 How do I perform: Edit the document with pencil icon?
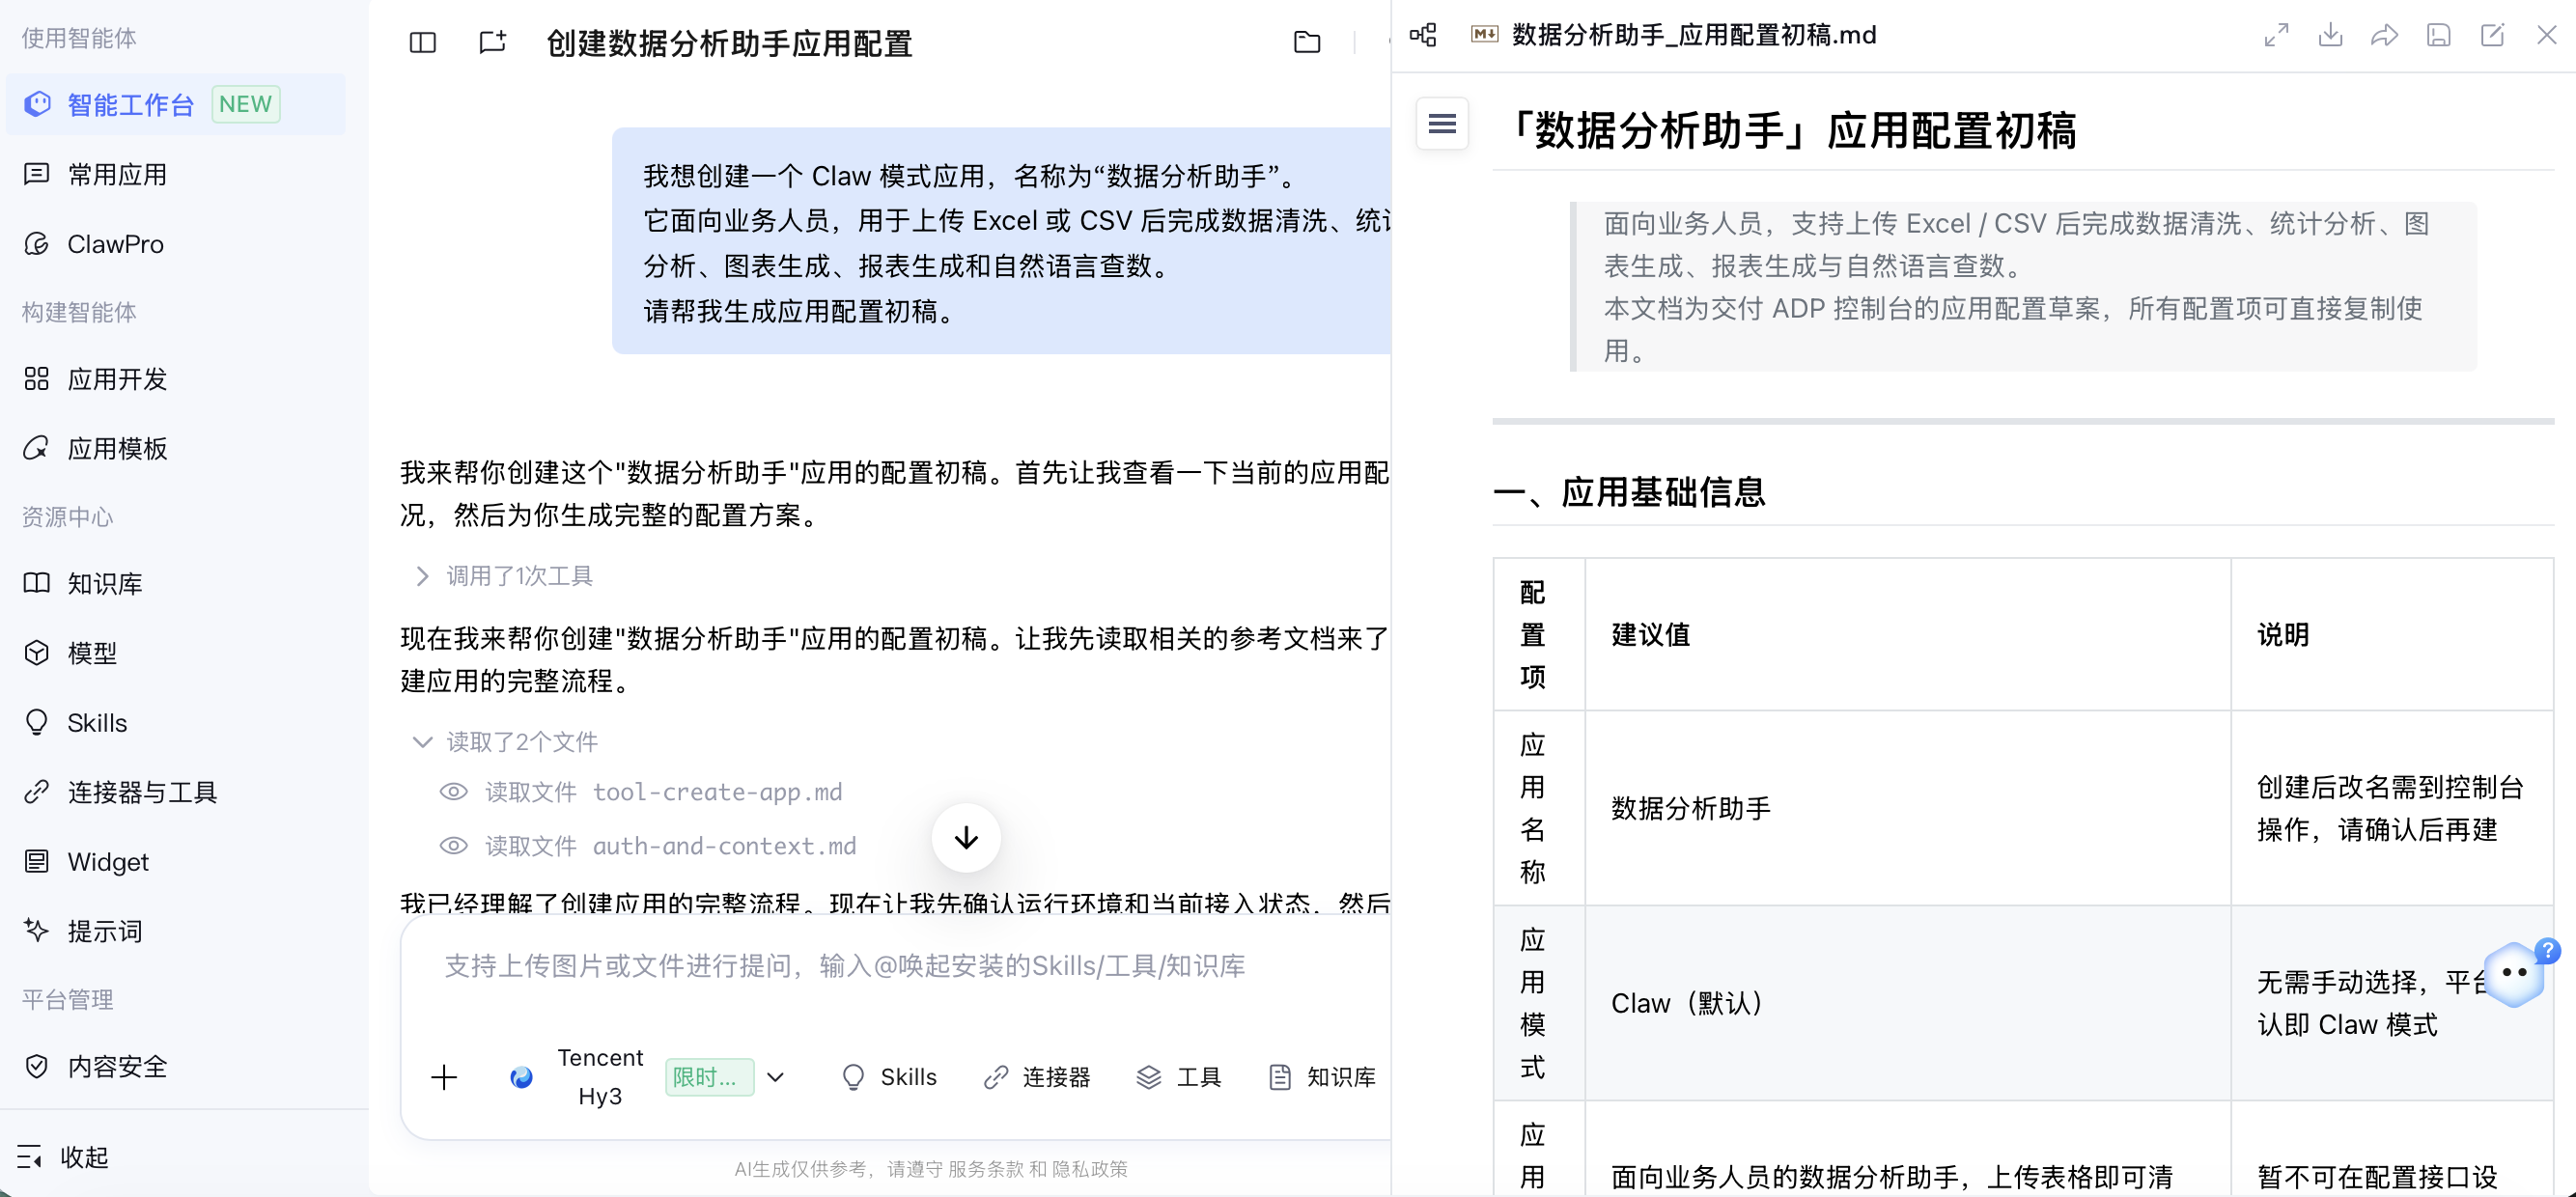(x=2493, y=35)
